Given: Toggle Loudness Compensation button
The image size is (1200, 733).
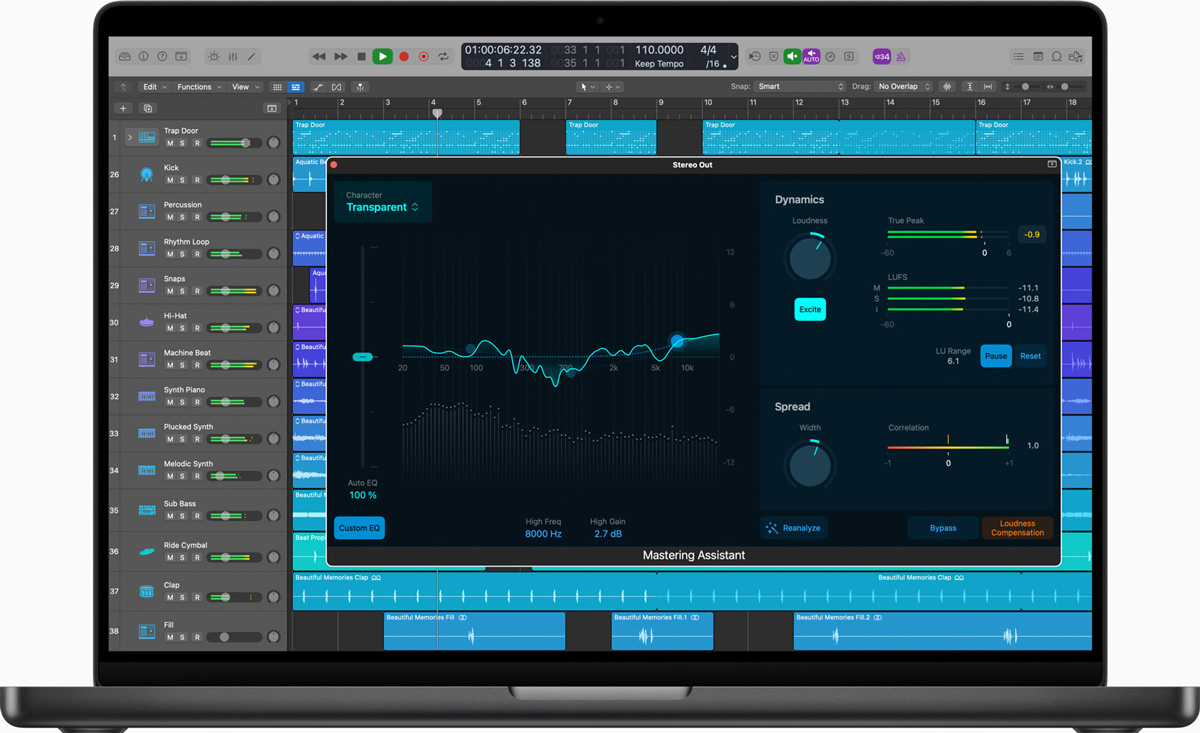Looking at the screenshot, I should point(1017,528).
